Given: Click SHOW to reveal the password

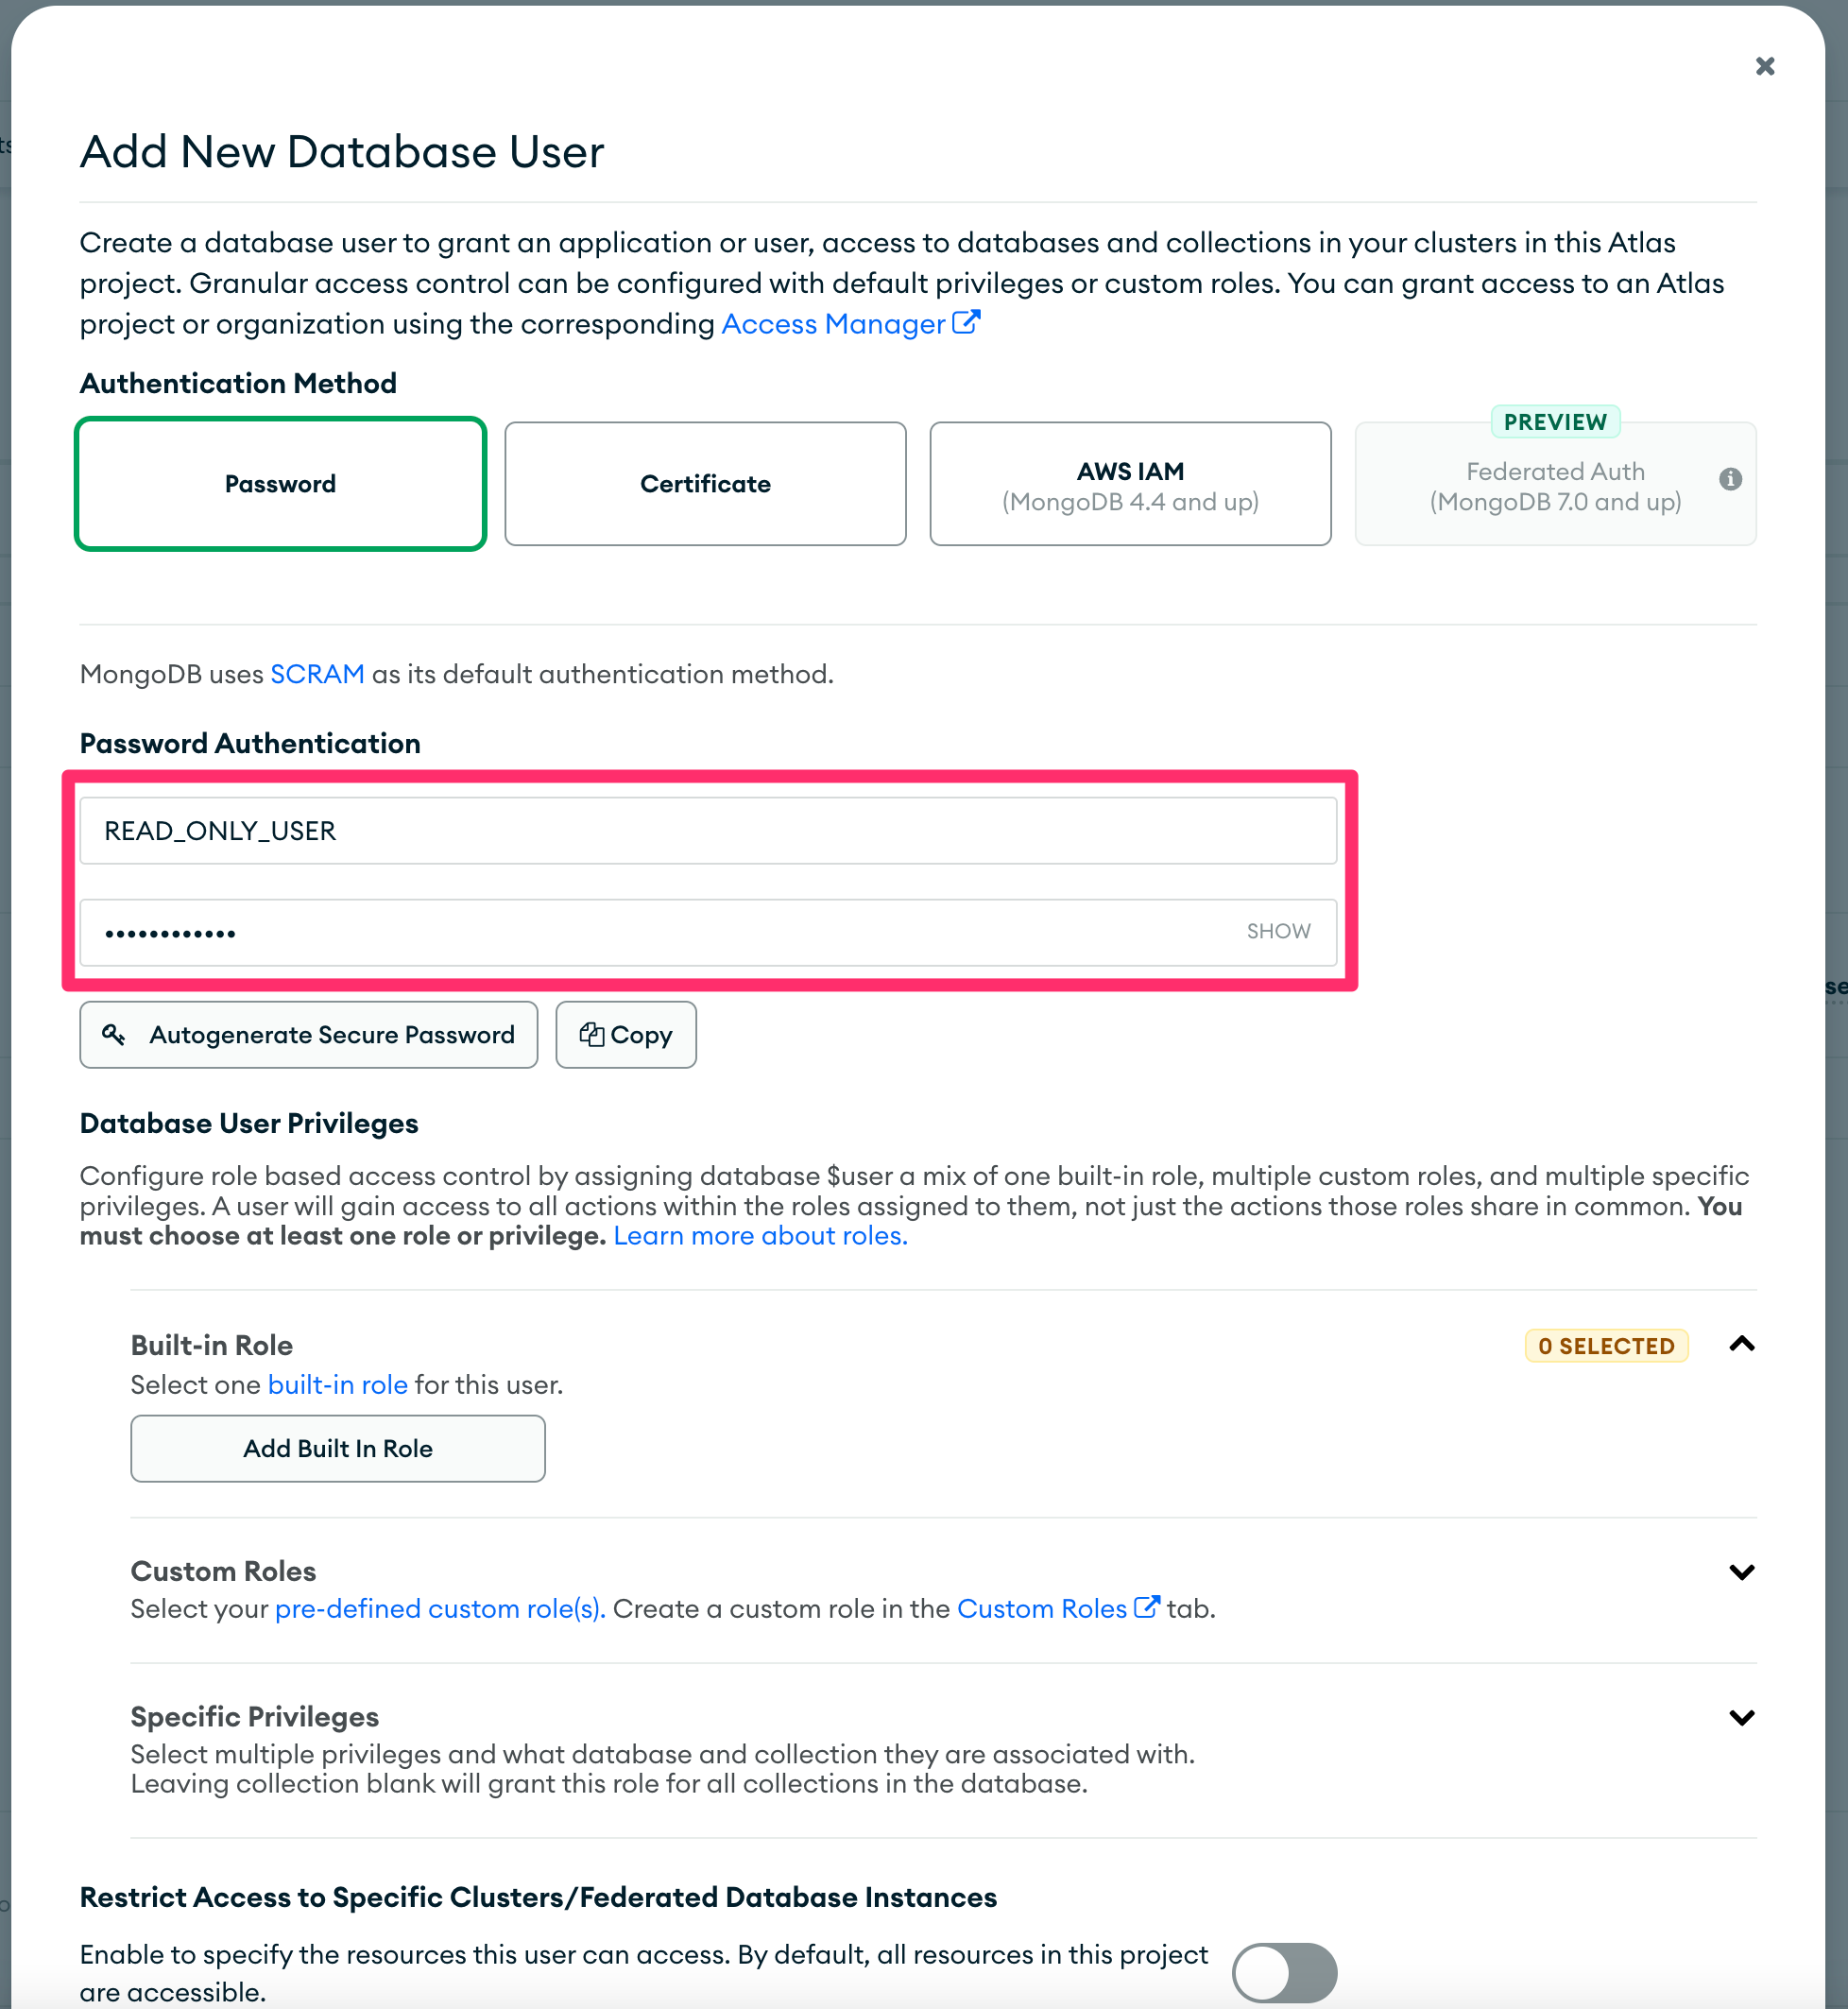Looking at the screenshot, I should click(1277, 929).
